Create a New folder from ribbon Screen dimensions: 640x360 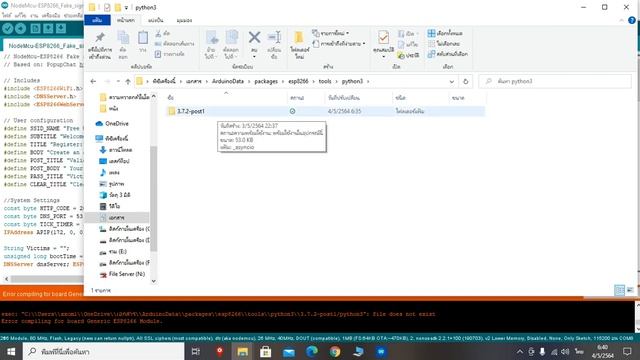tap(300, 45)
